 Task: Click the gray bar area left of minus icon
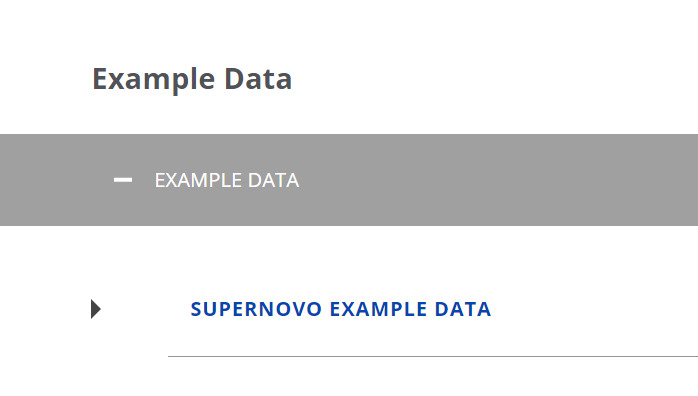coord(56,180)
